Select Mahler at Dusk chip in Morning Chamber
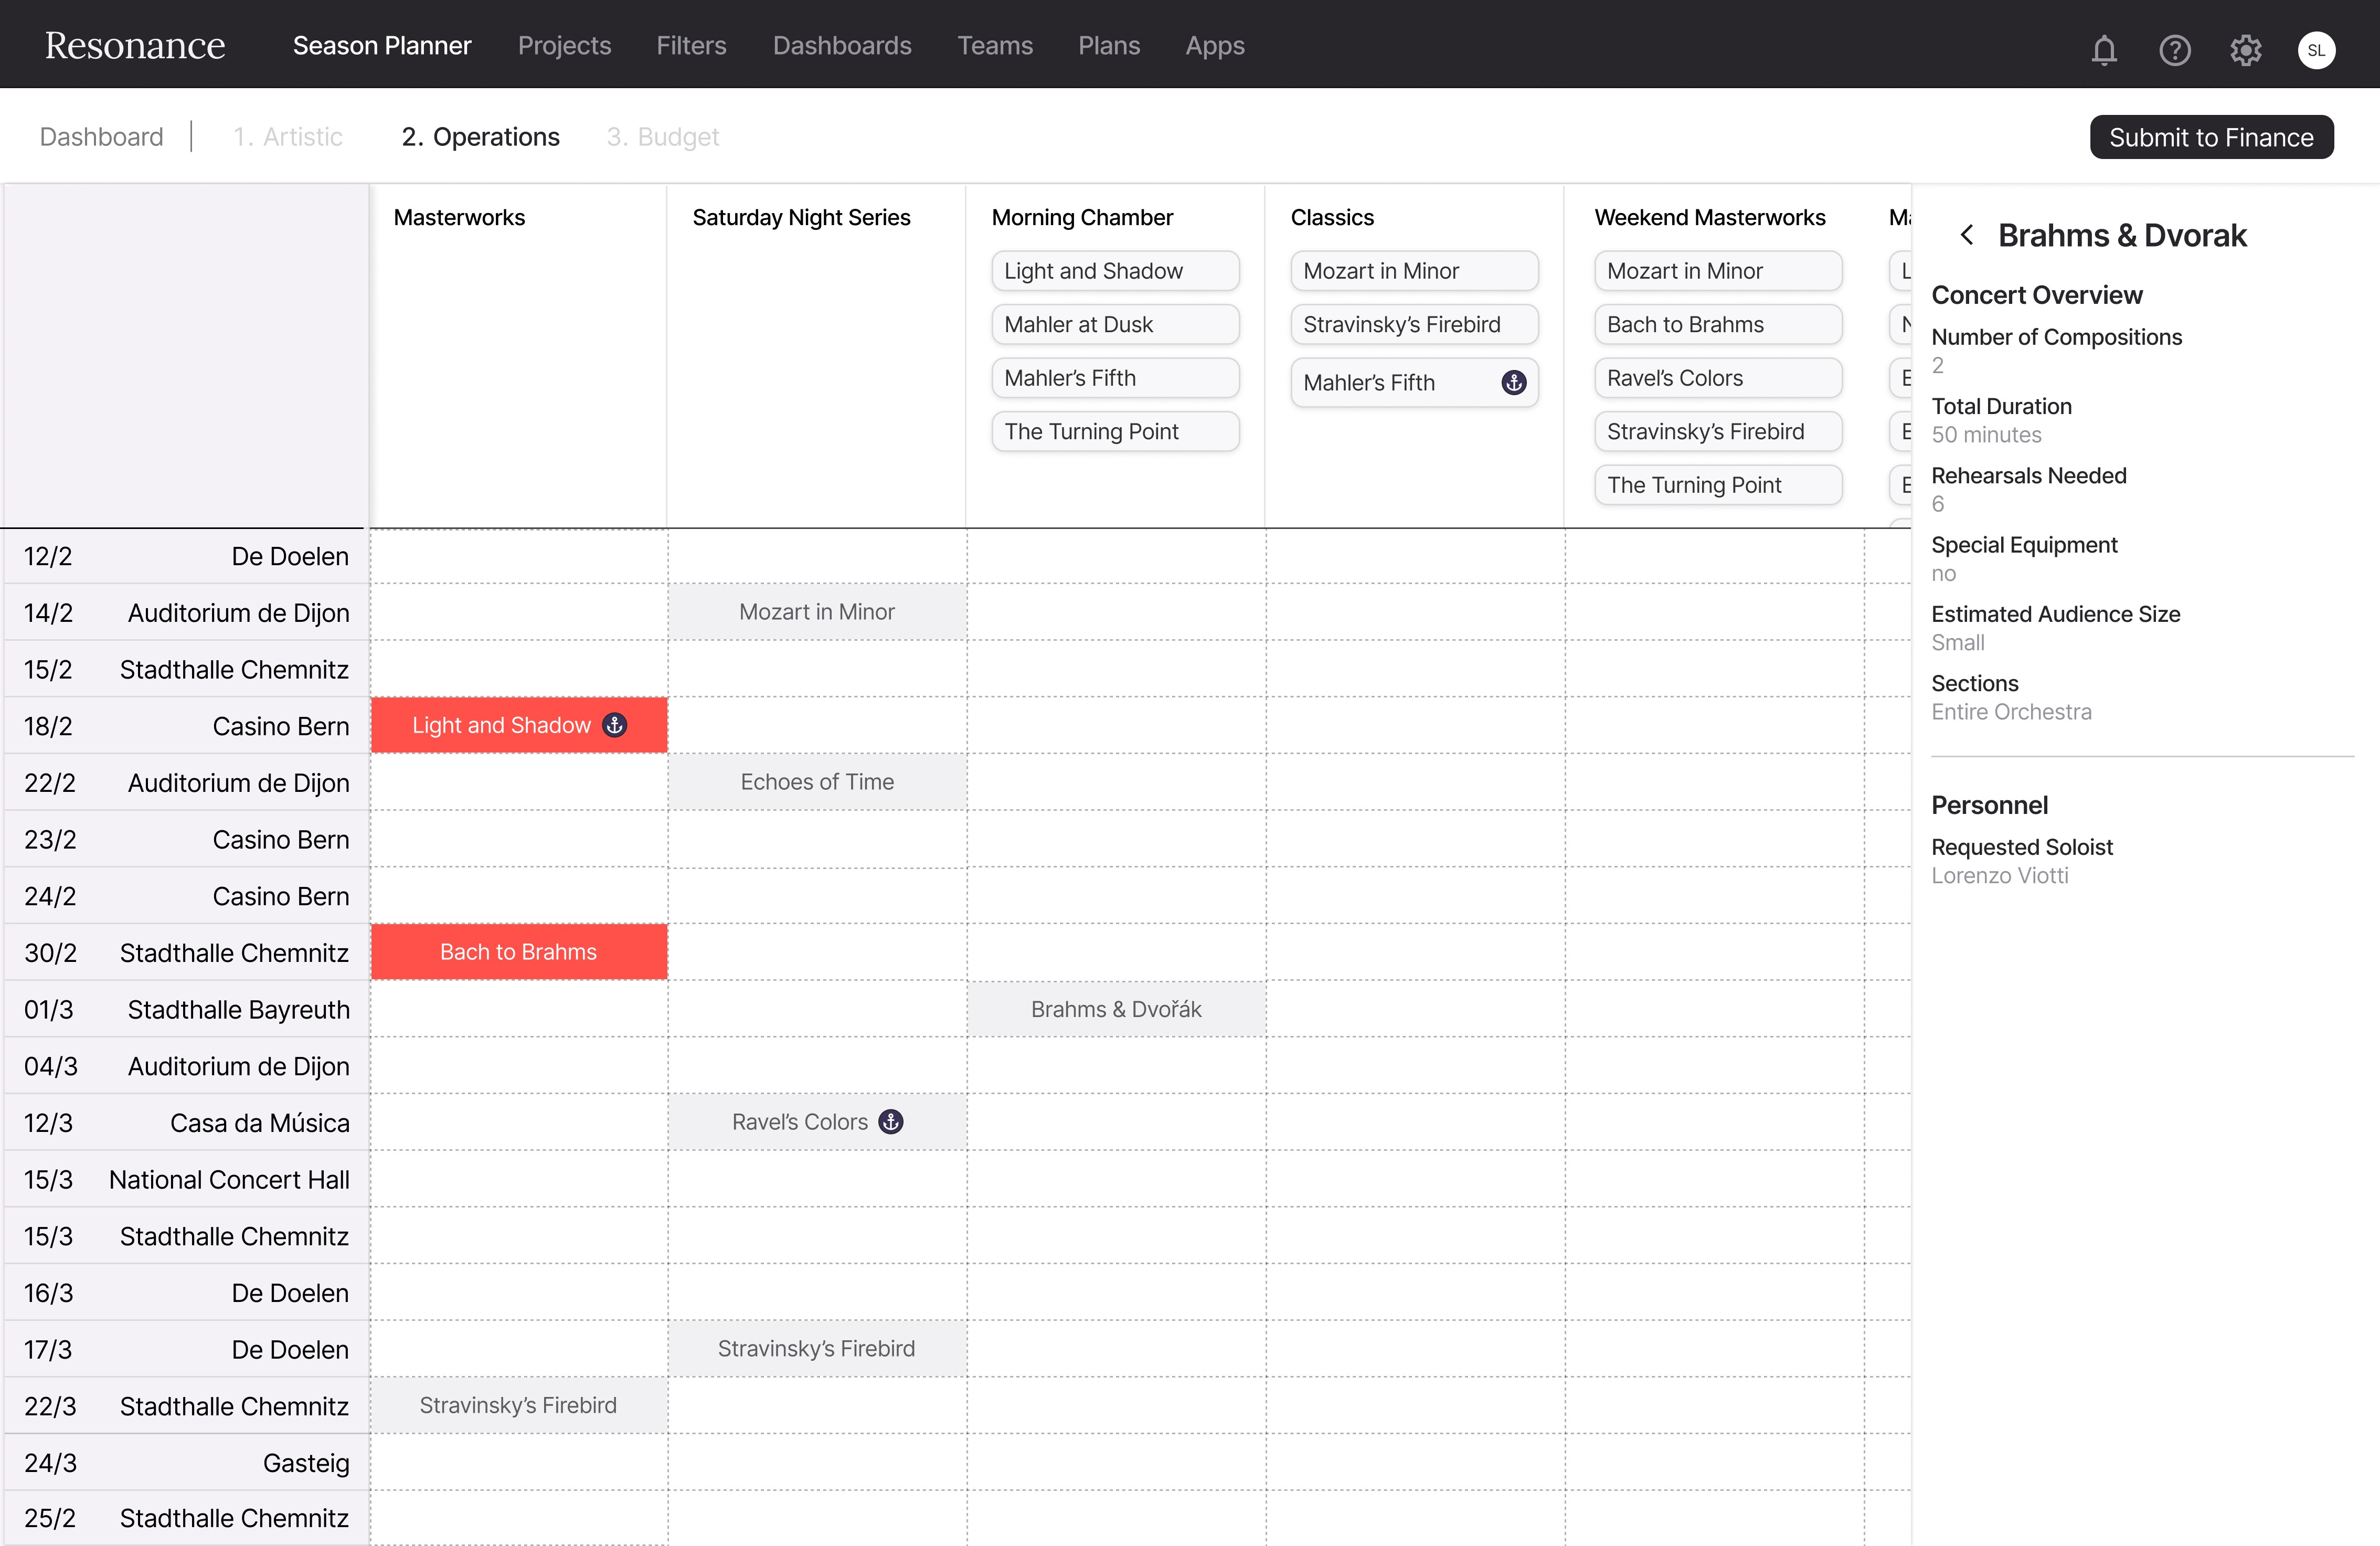 (1114, 325)
